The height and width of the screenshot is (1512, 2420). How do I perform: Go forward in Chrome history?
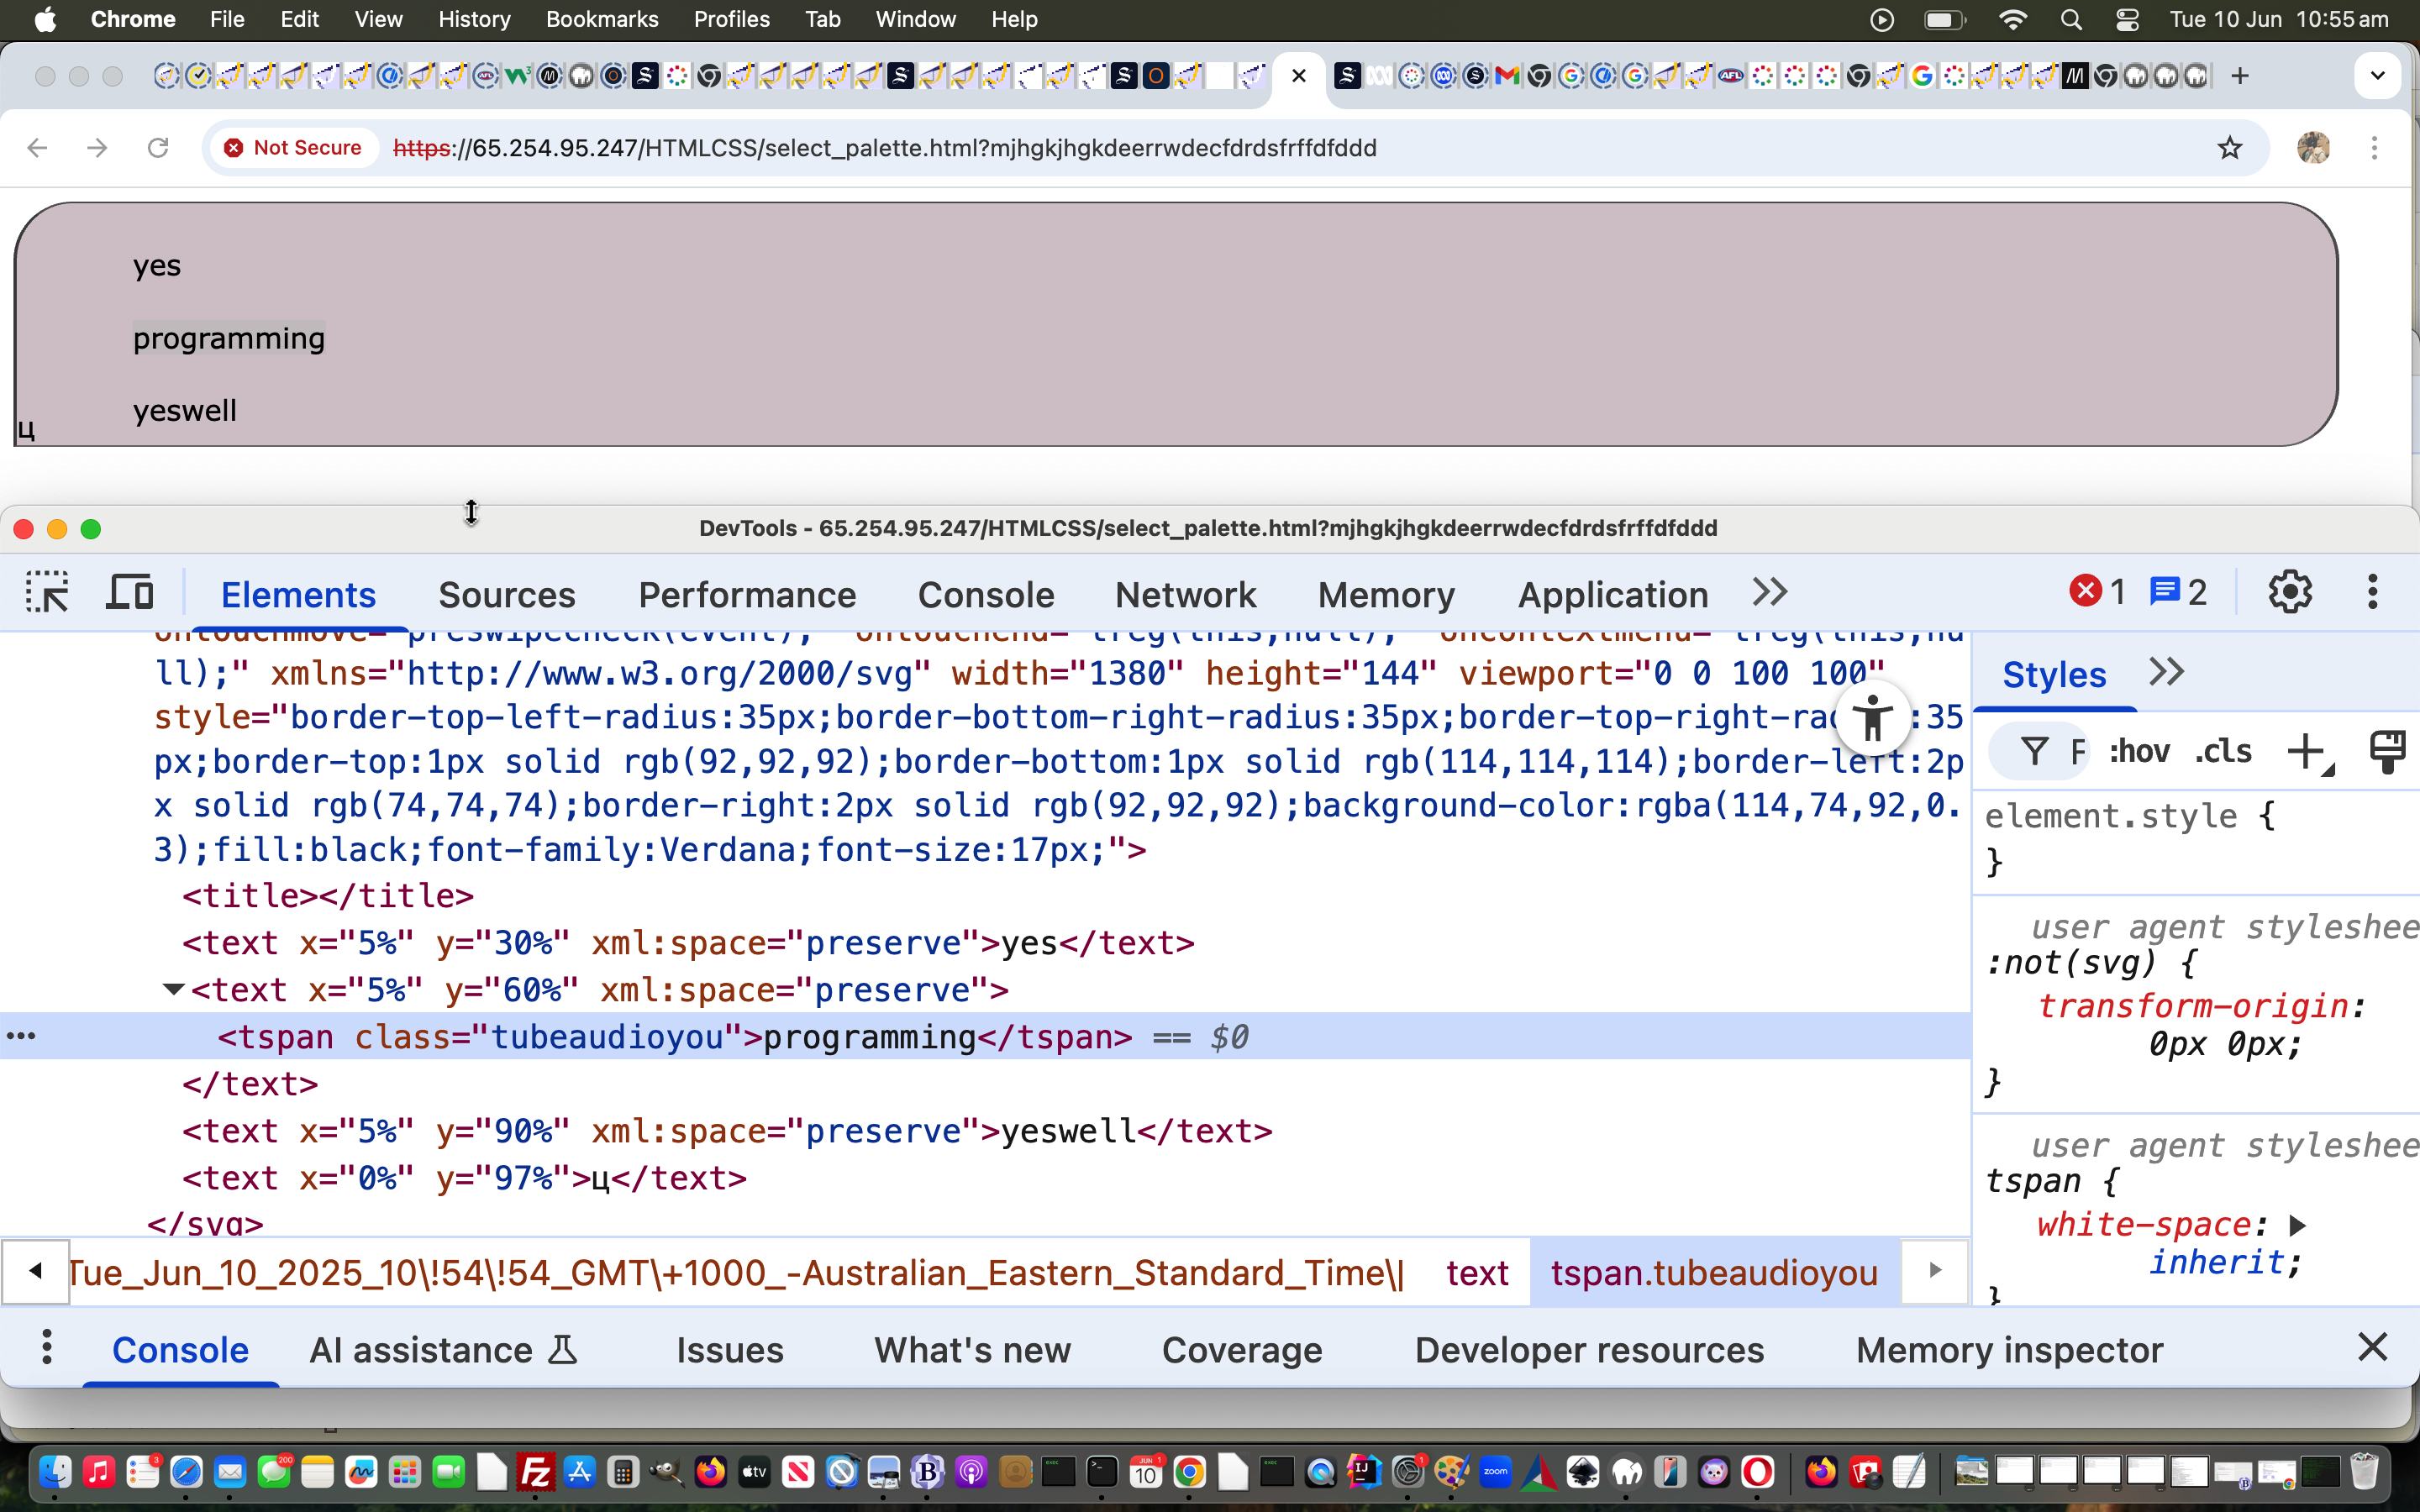click(x=97, y=148)
